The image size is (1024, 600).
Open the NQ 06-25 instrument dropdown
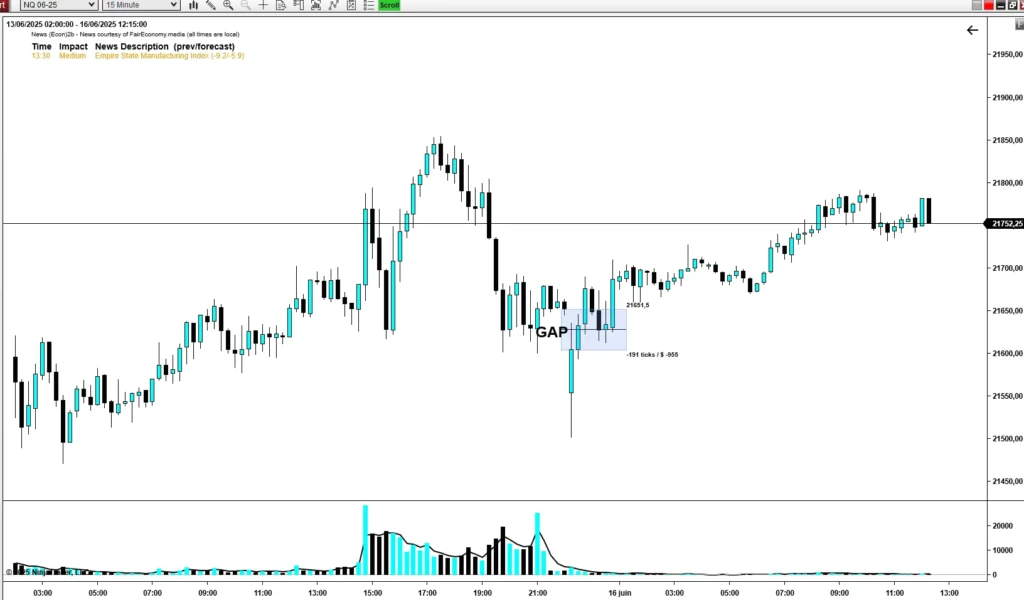click(x=59, y=5)
